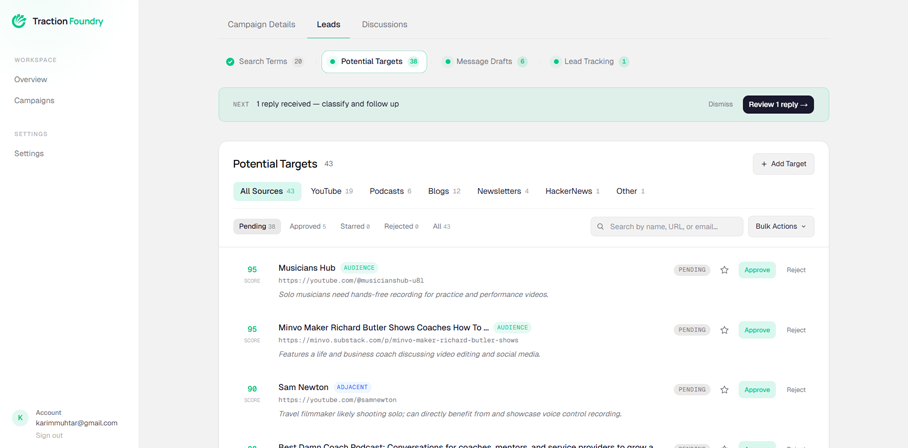Click the samnewton YouTube URL
This screenshot has width=908, height=448.
tap(338, 400)
